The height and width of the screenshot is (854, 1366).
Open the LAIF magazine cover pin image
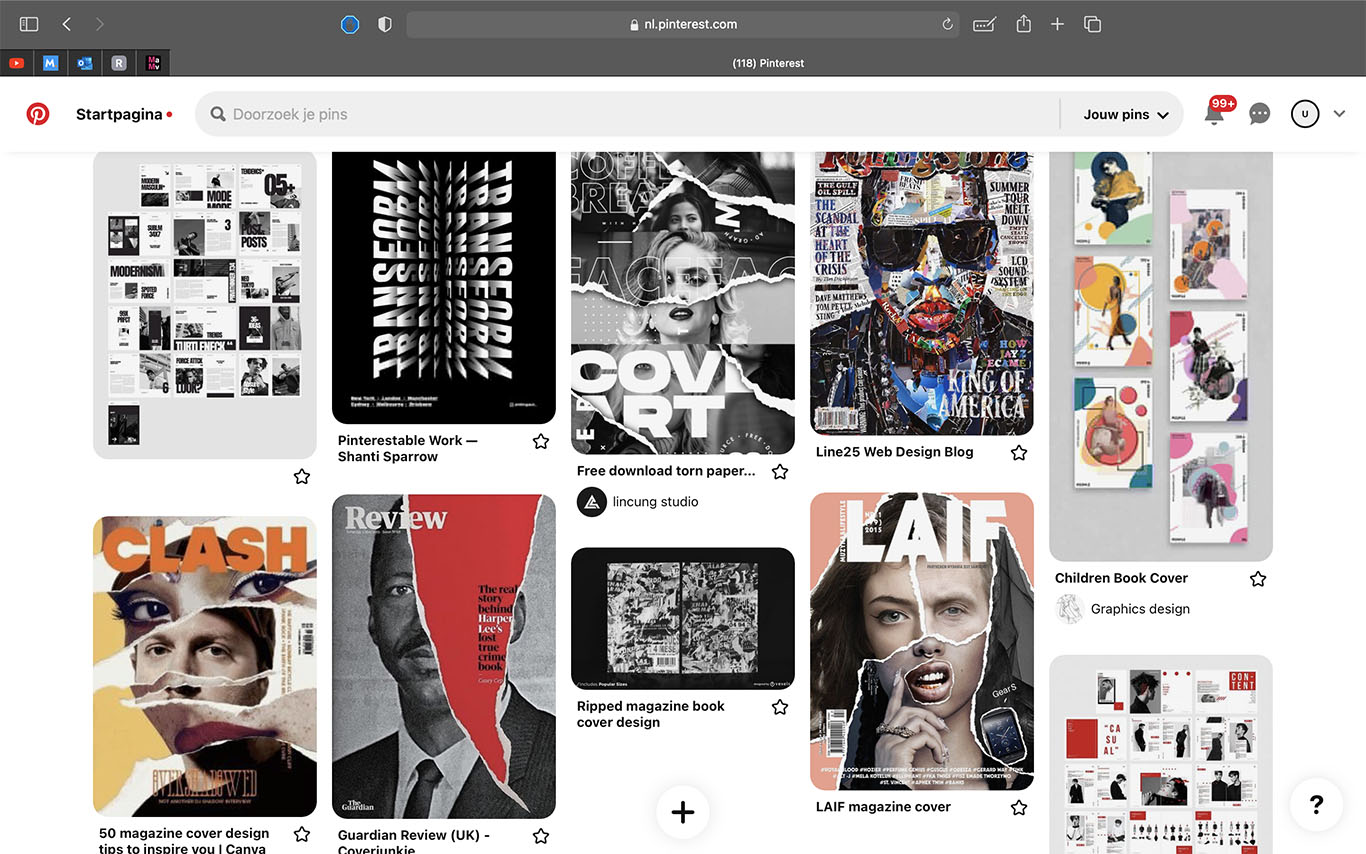click(x=922, y=641)
